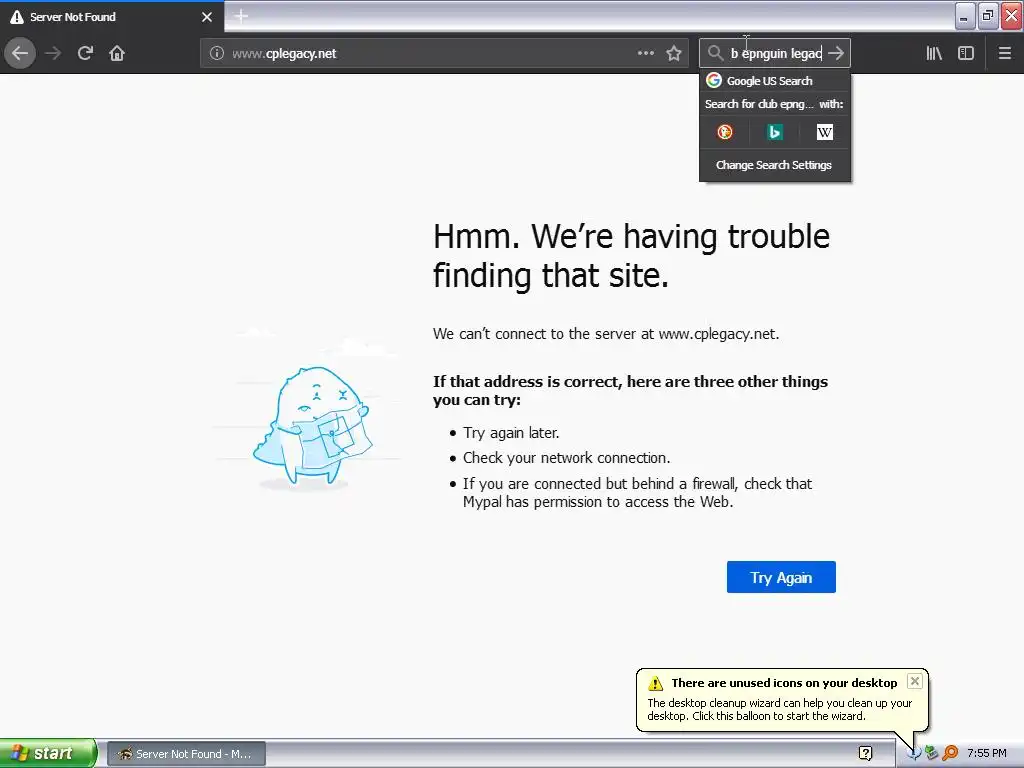Reload the current page
Image resolution: width=1024 pixels, height=768 pixels.
click(x=85, y=53)
